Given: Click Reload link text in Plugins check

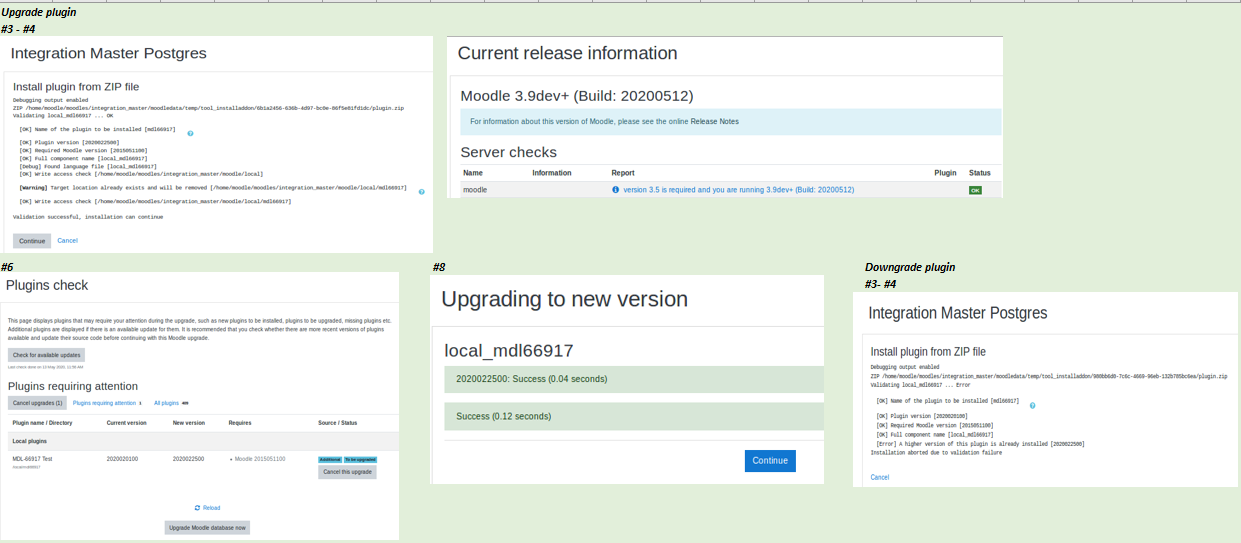Looking at the screenshot, I should (x=211, y=507).
